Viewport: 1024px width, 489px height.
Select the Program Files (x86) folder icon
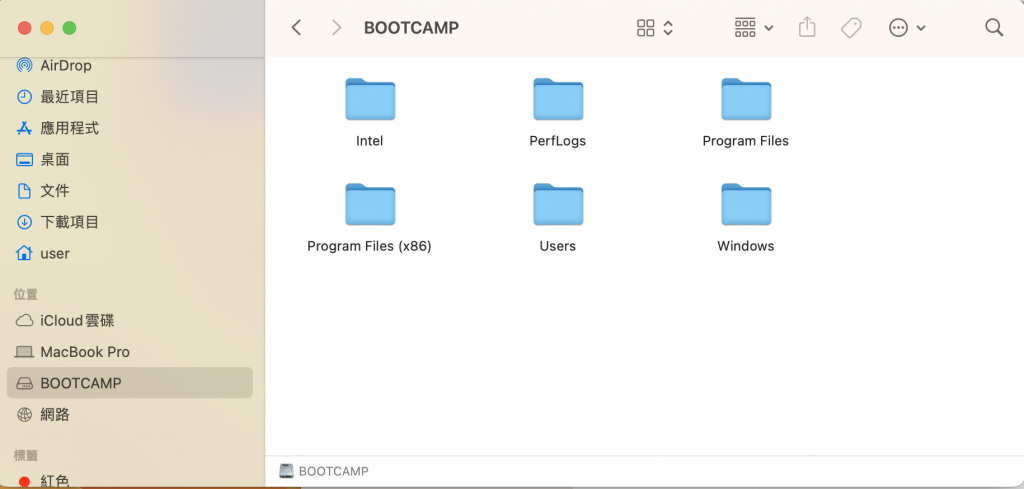click(x=370, y=204)
